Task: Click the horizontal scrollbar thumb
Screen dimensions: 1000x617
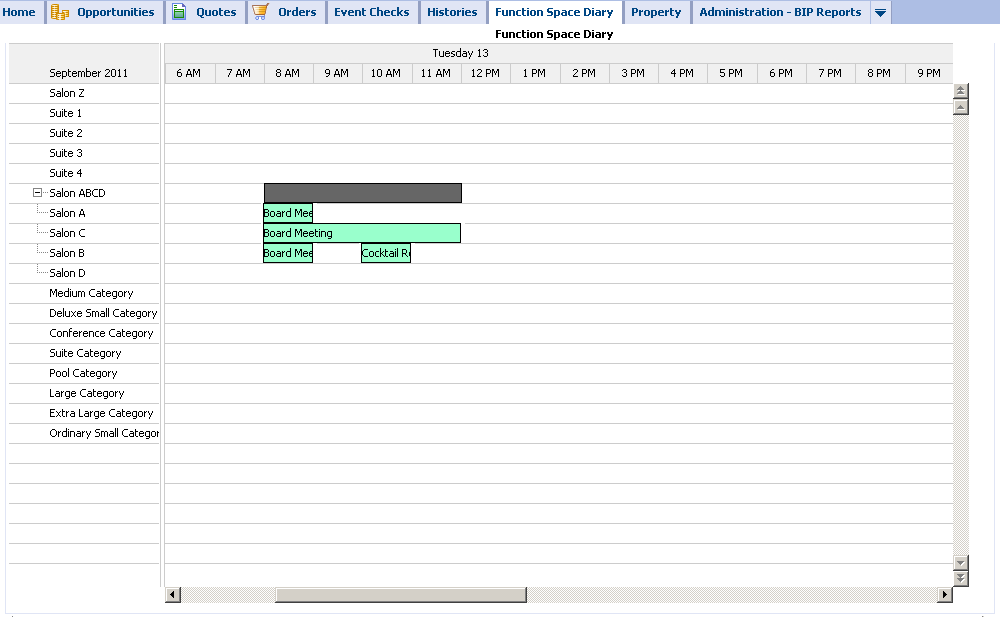Action: click(x=399, y=594)
